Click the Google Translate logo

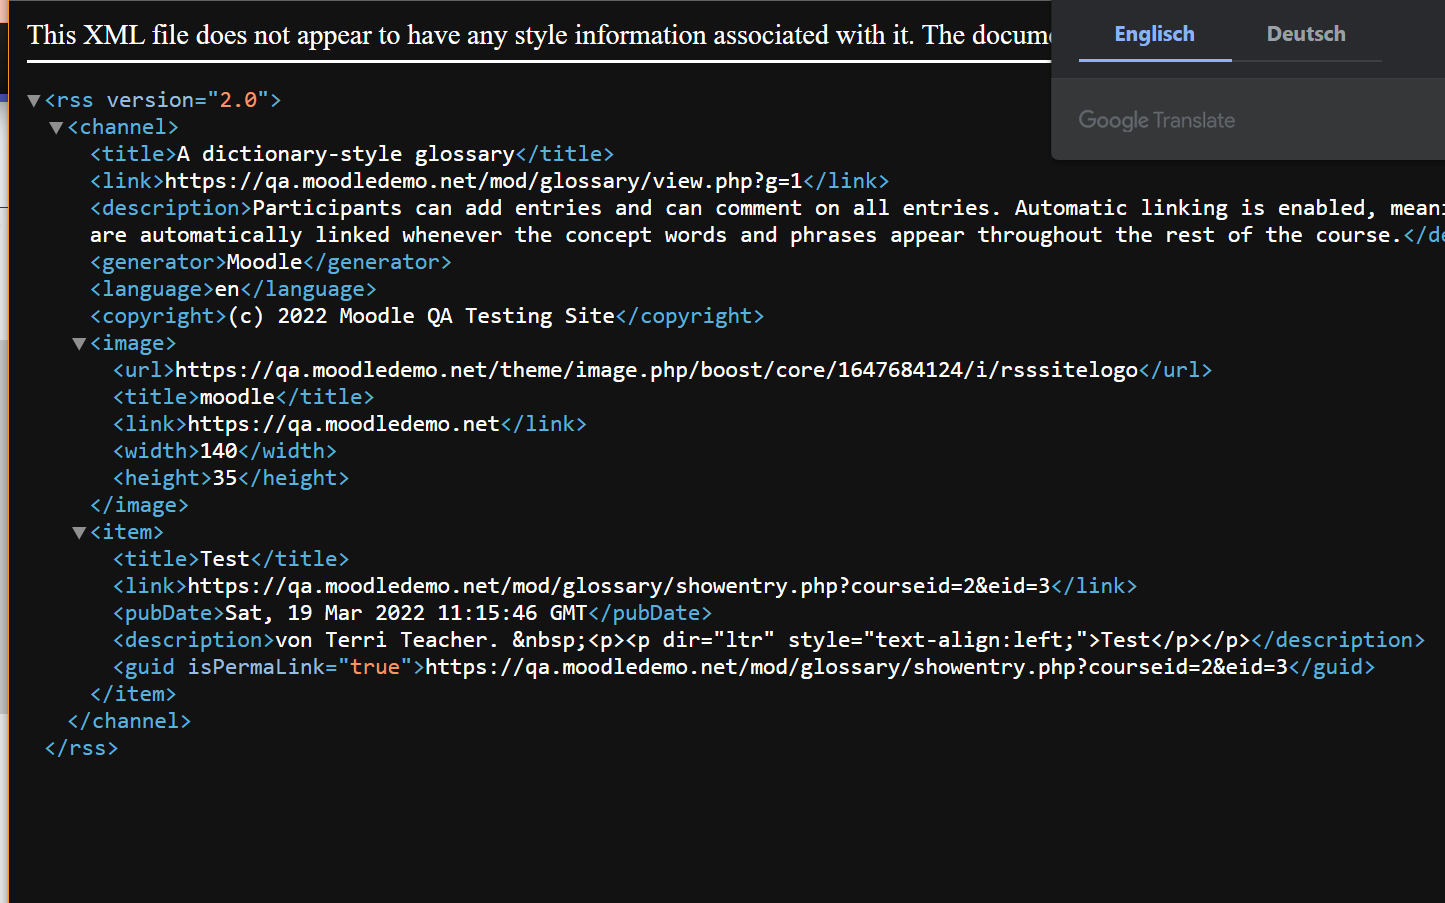tap(1156, 120)
